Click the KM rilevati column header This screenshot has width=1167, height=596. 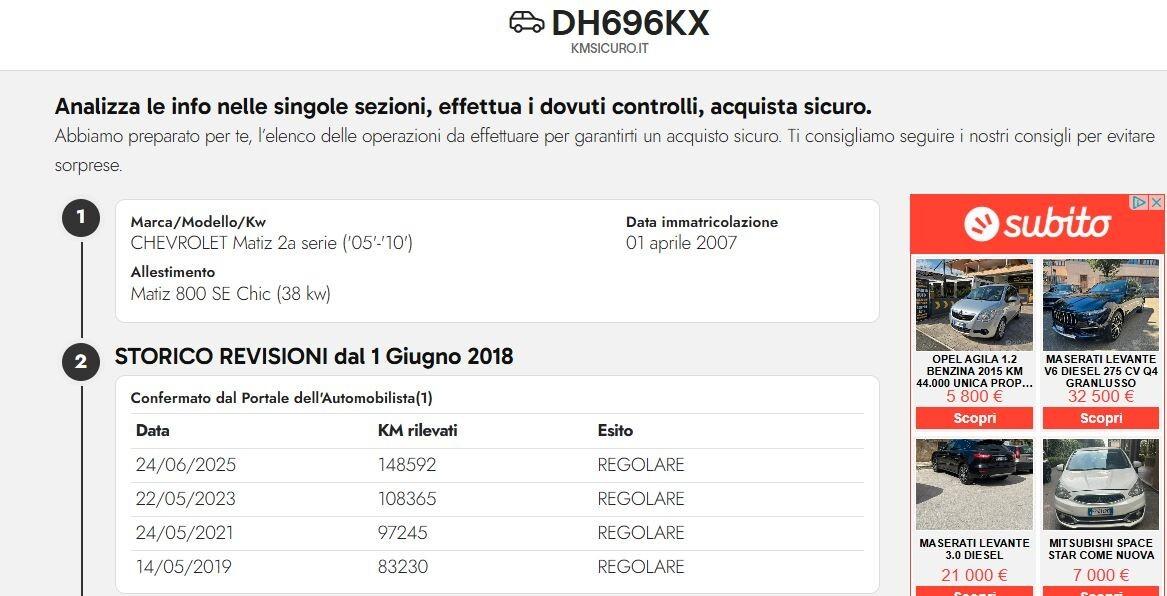[418, 431]
